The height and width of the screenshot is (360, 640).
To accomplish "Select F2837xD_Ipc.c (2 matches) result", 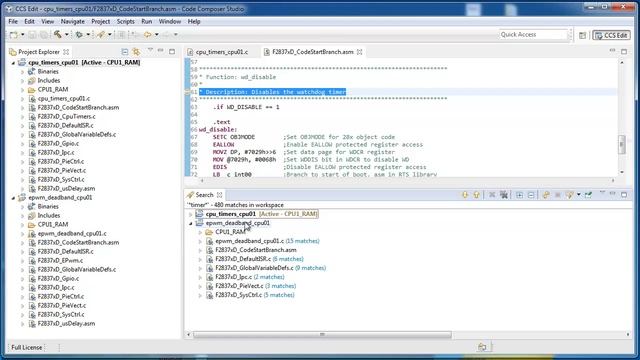I will 250,277.
